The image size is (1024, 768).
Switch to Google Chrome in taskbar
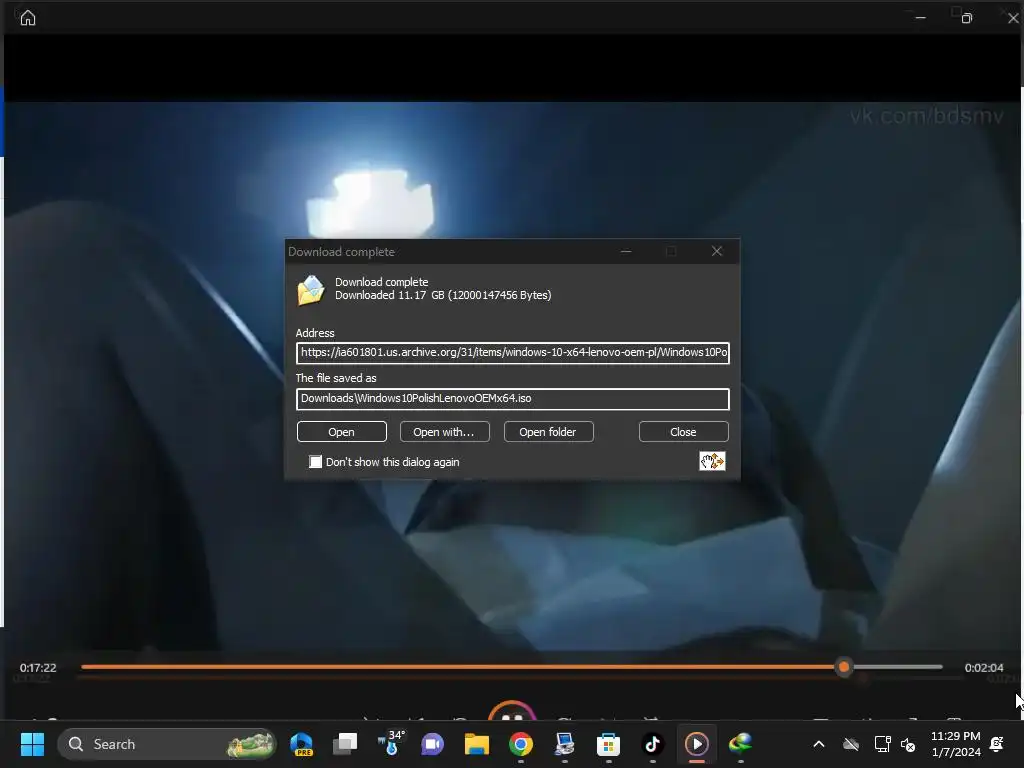(520, 744)
